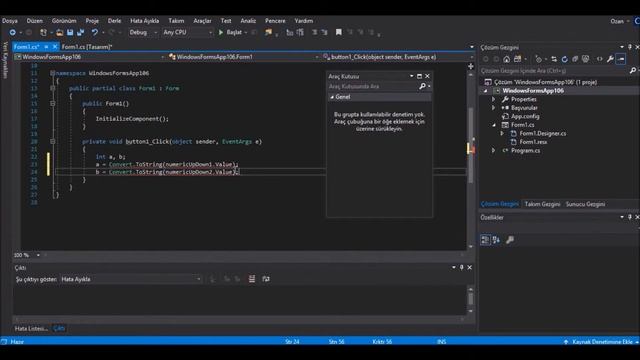
Task: Clear all output in Çıktı panel
Action: click(x=252, y=279)
